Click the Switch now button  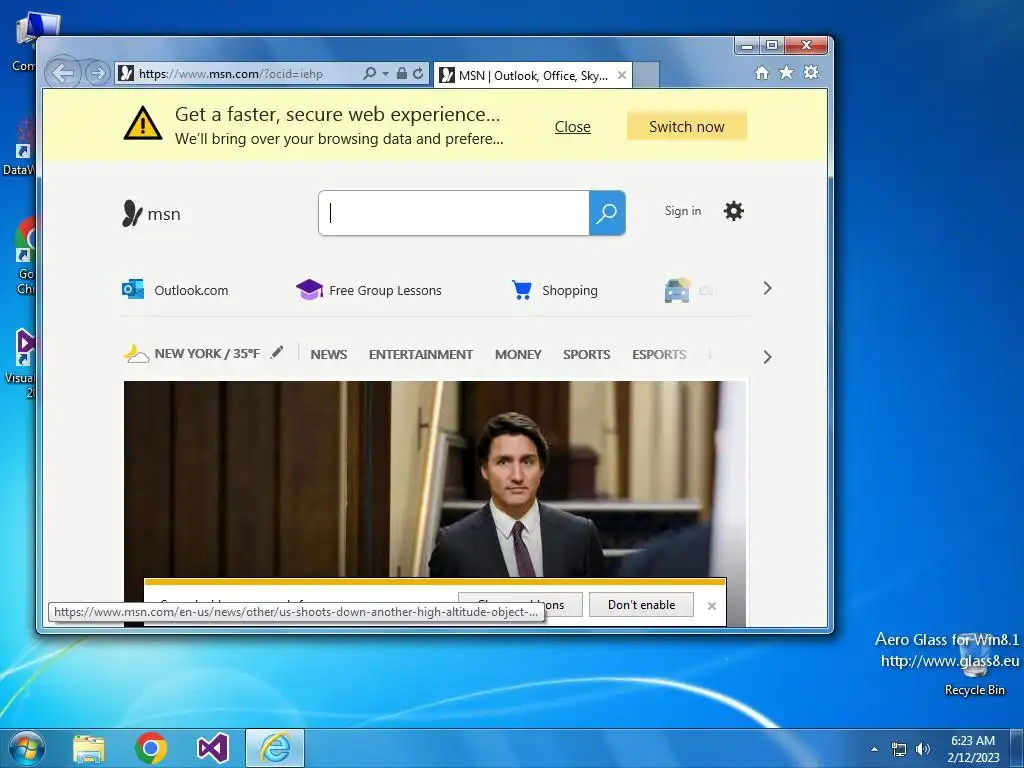tap(686, 126)
